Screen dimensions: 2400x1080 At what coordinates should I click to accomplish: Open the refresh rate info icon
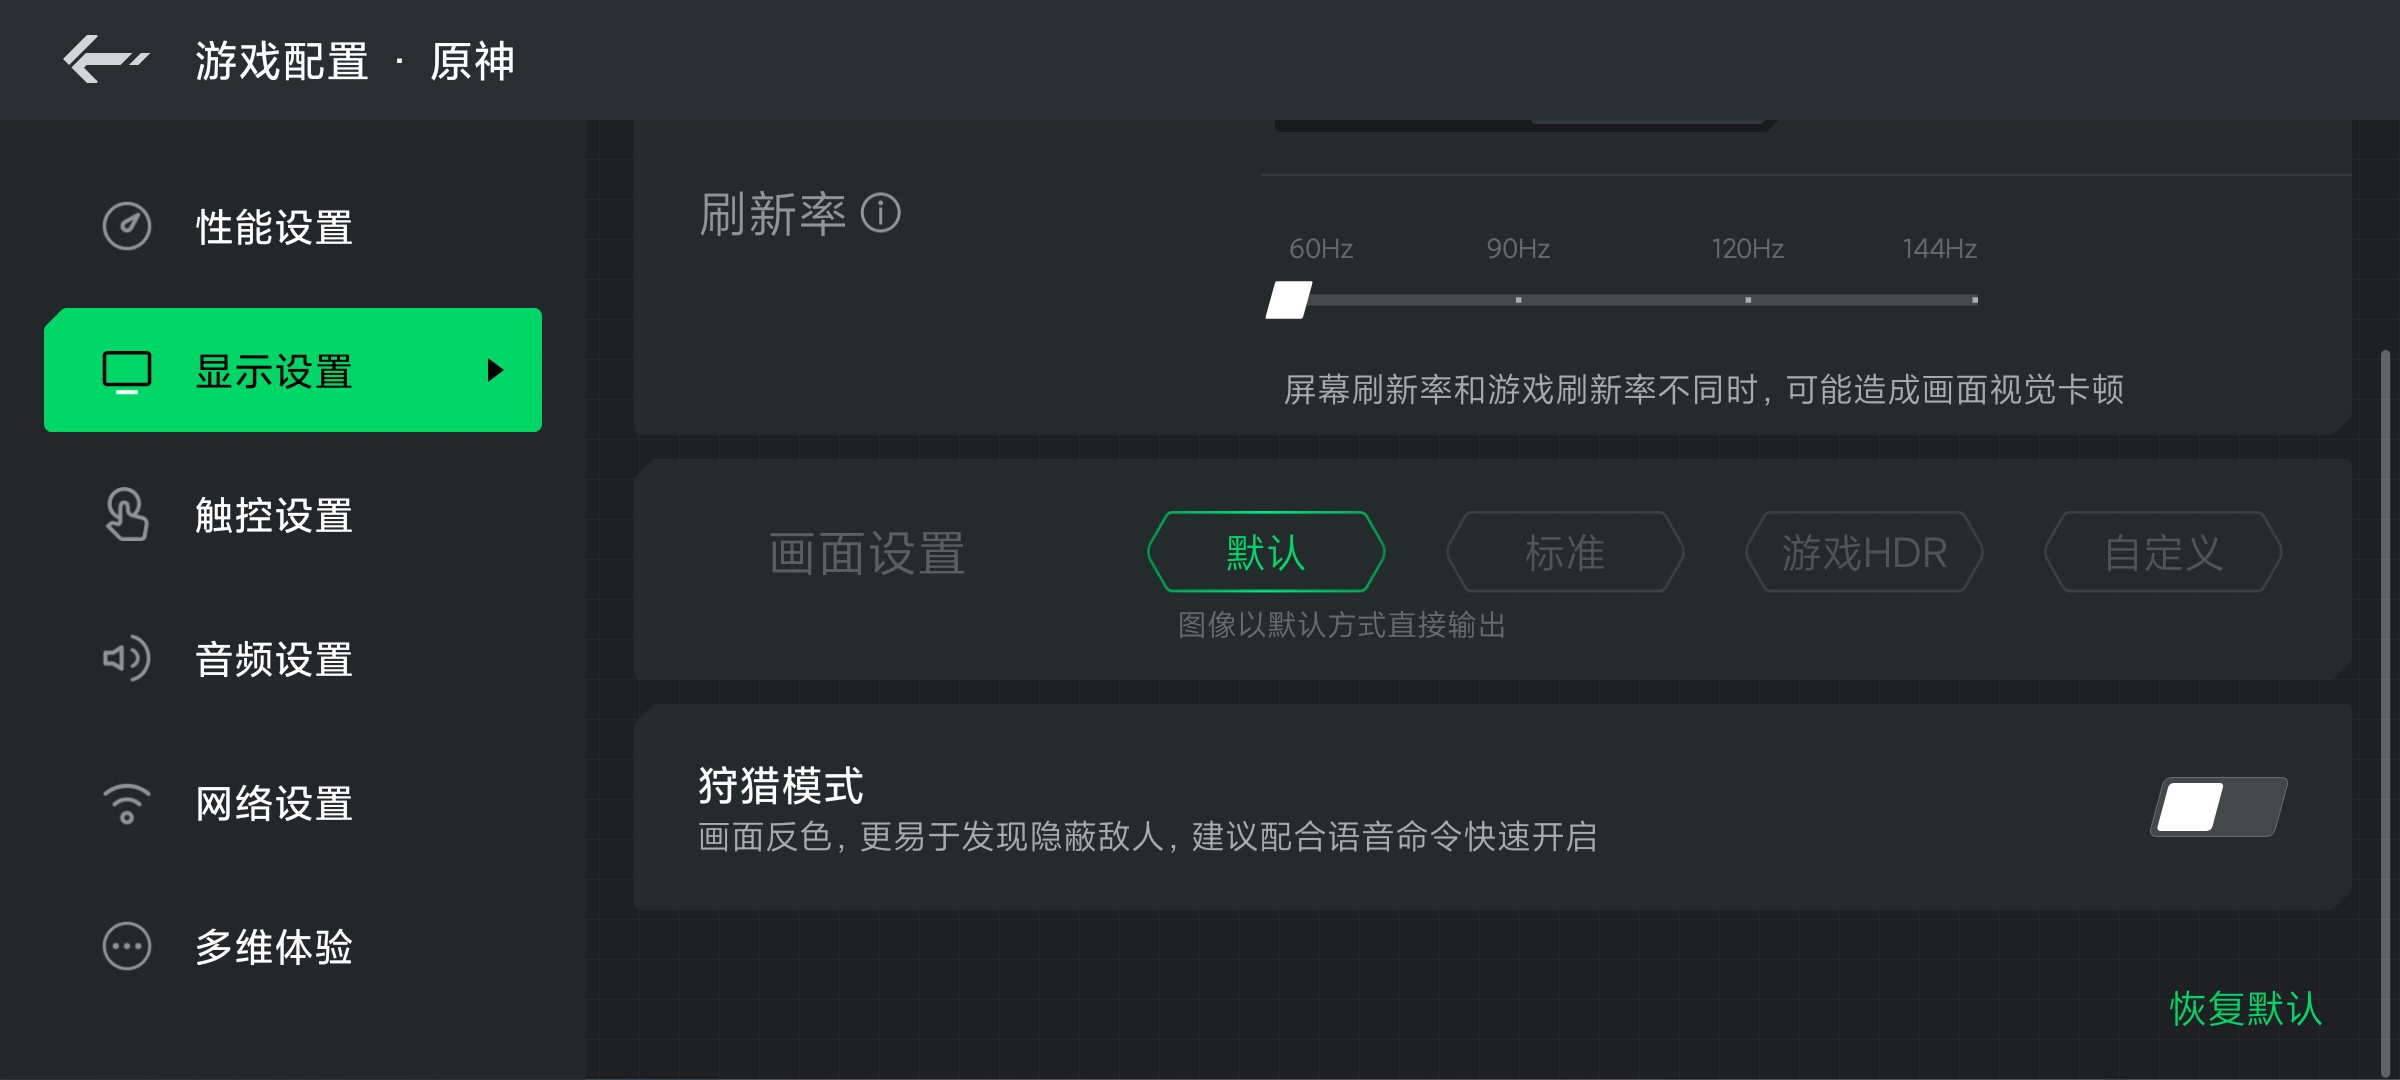click(x=881, y=213)
